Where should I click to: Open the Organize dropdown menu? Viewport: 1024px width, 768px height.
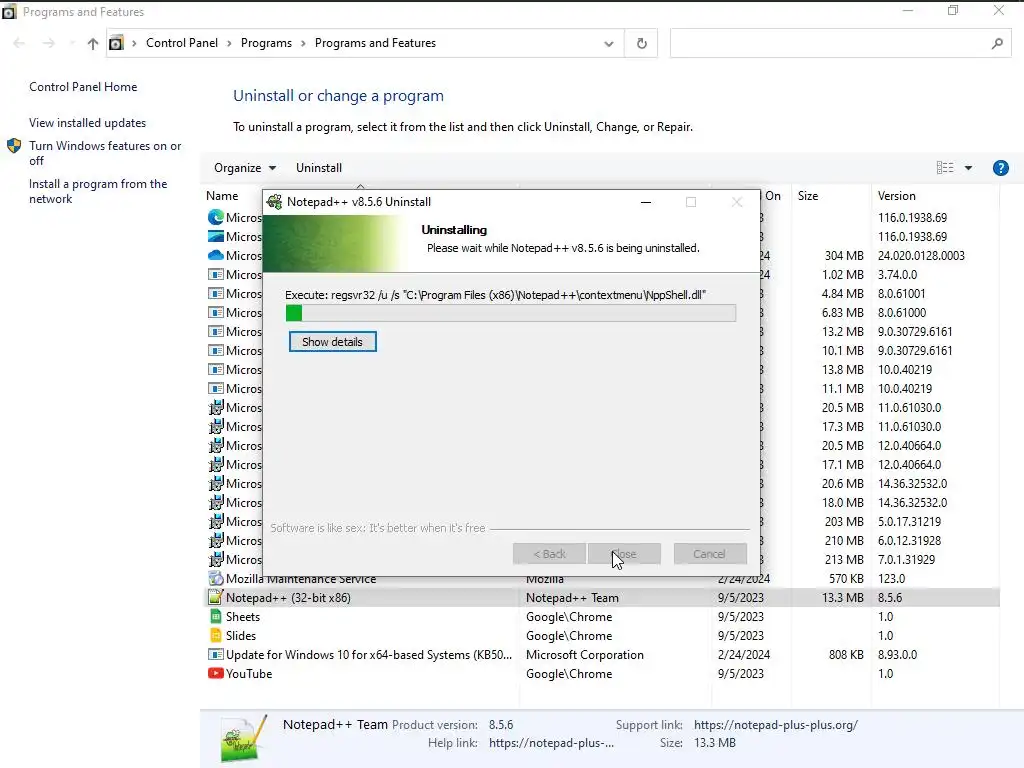click(245, 168)
